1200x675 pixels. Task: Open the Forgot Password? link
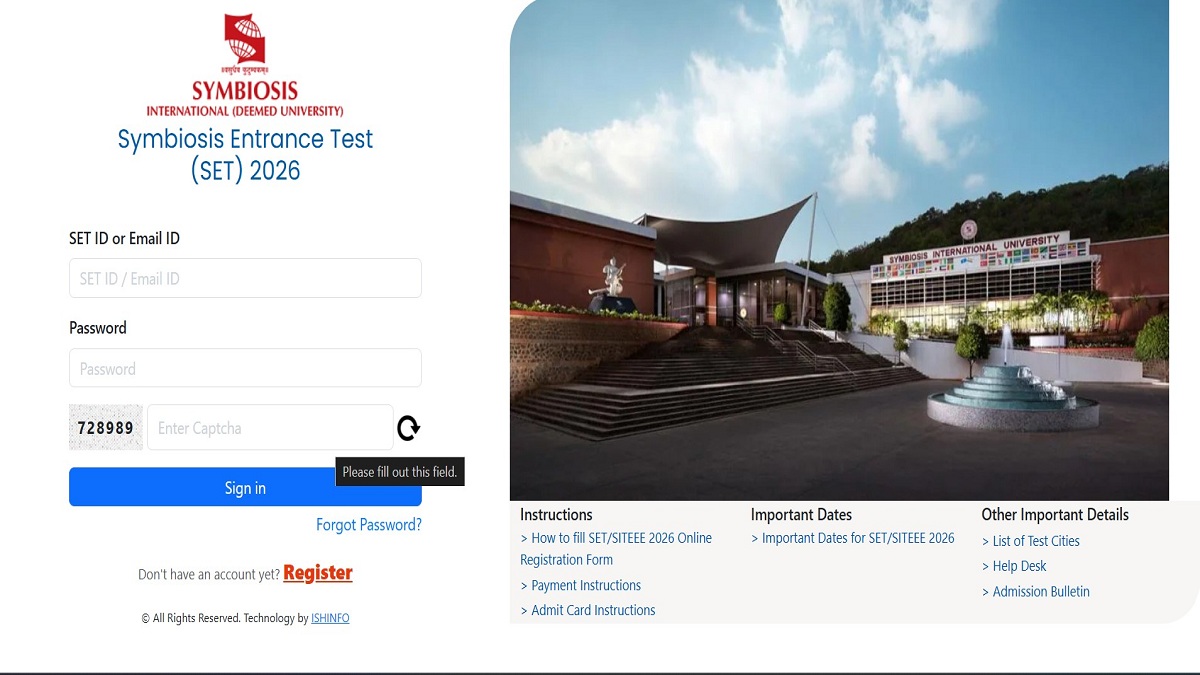(369, 525)
